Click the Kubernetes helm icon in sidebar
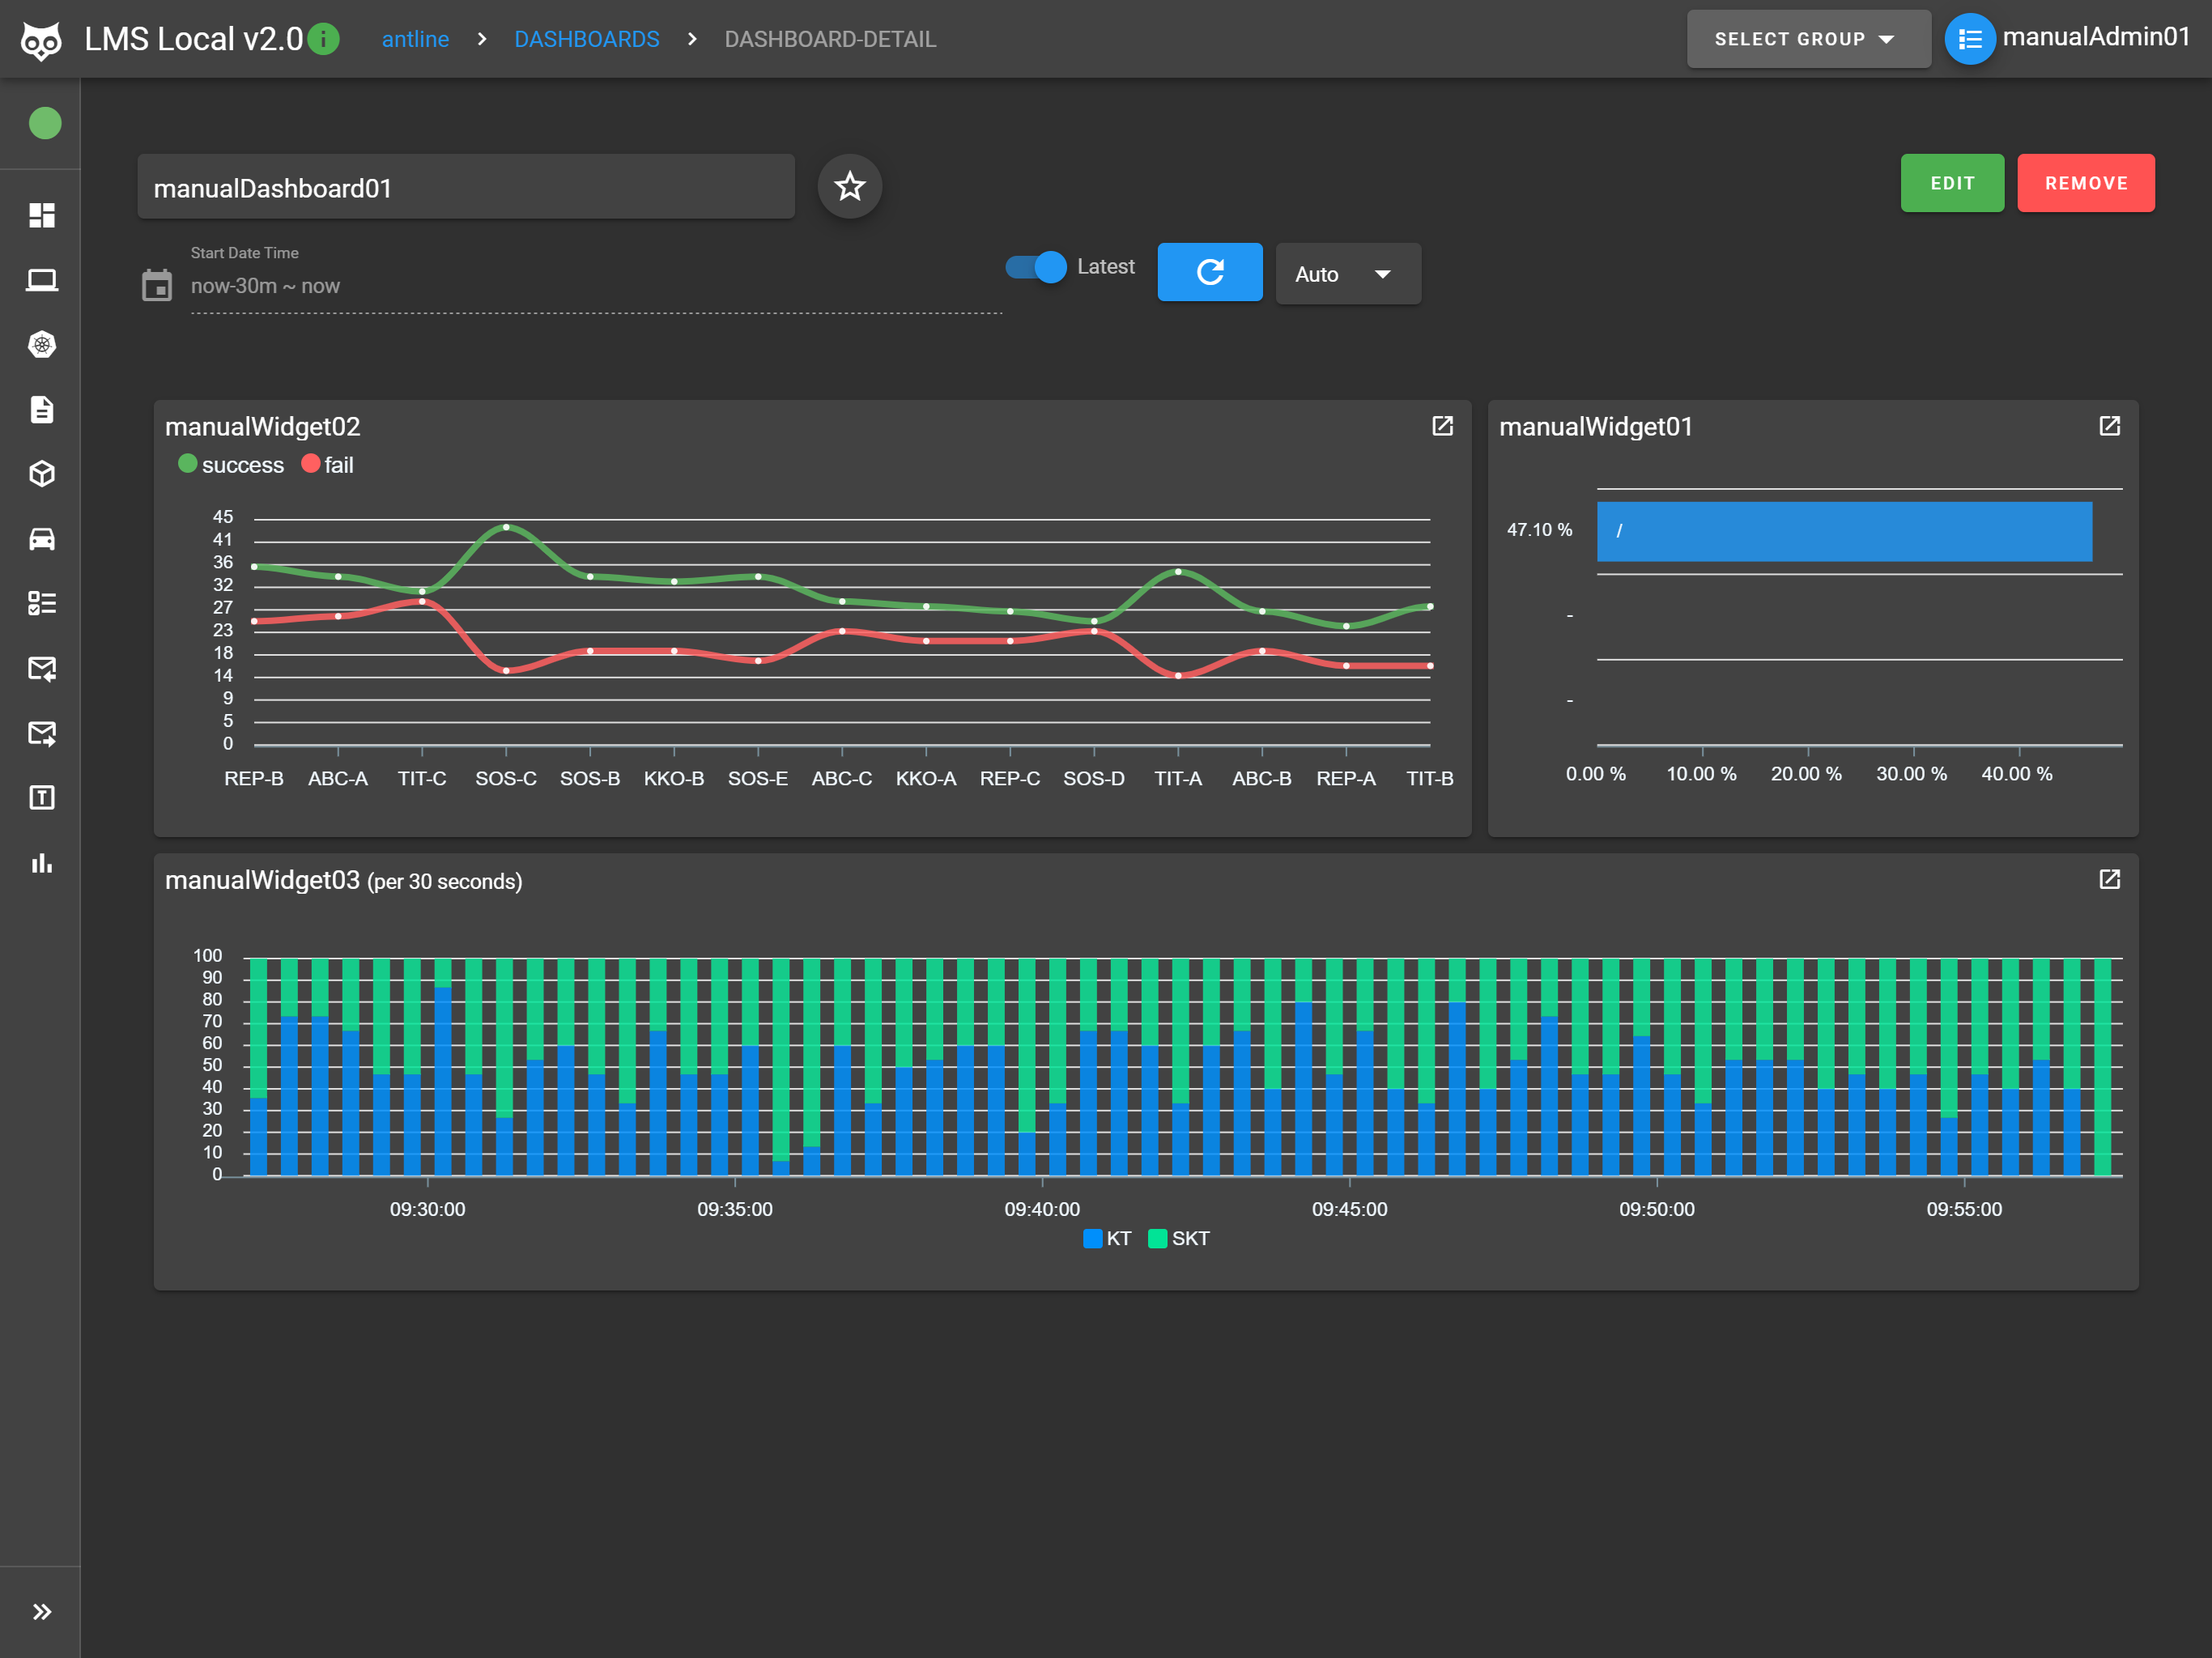2212x1658 pixels. (x=41, y=345)
